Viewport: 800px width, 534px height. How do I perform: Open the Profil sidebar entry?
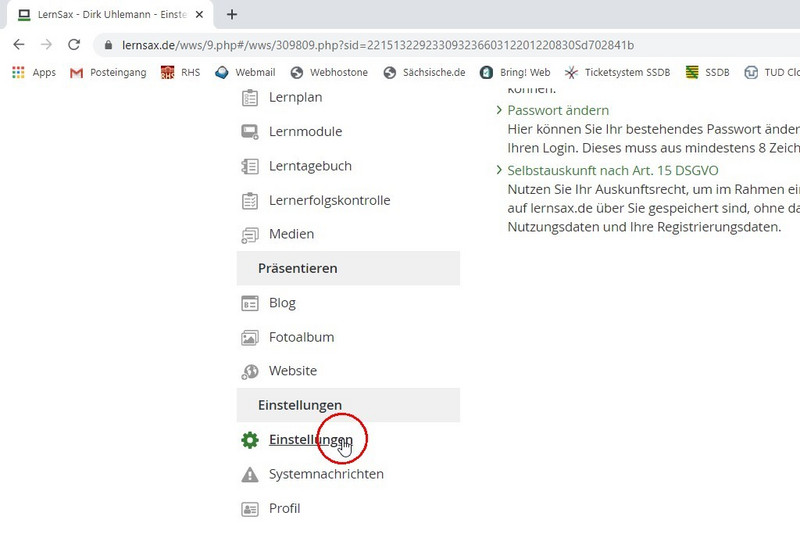point(284,508)
